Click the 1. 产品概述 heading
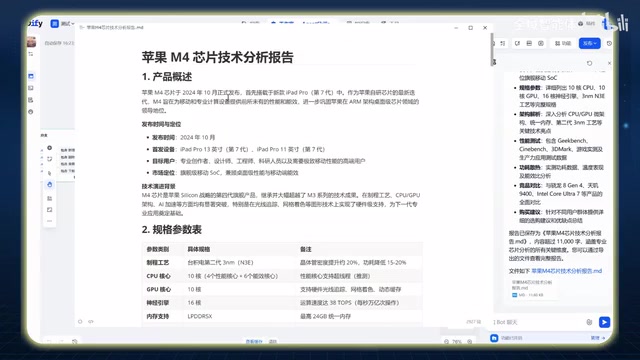Image resolution: width=640 pixels, height=360 pixels. (167, 77)
